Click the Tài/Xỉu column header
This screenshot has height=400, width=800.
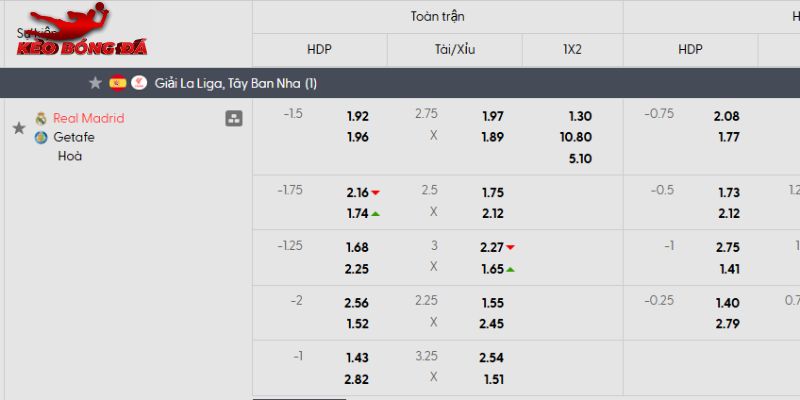tap(454, 49)
